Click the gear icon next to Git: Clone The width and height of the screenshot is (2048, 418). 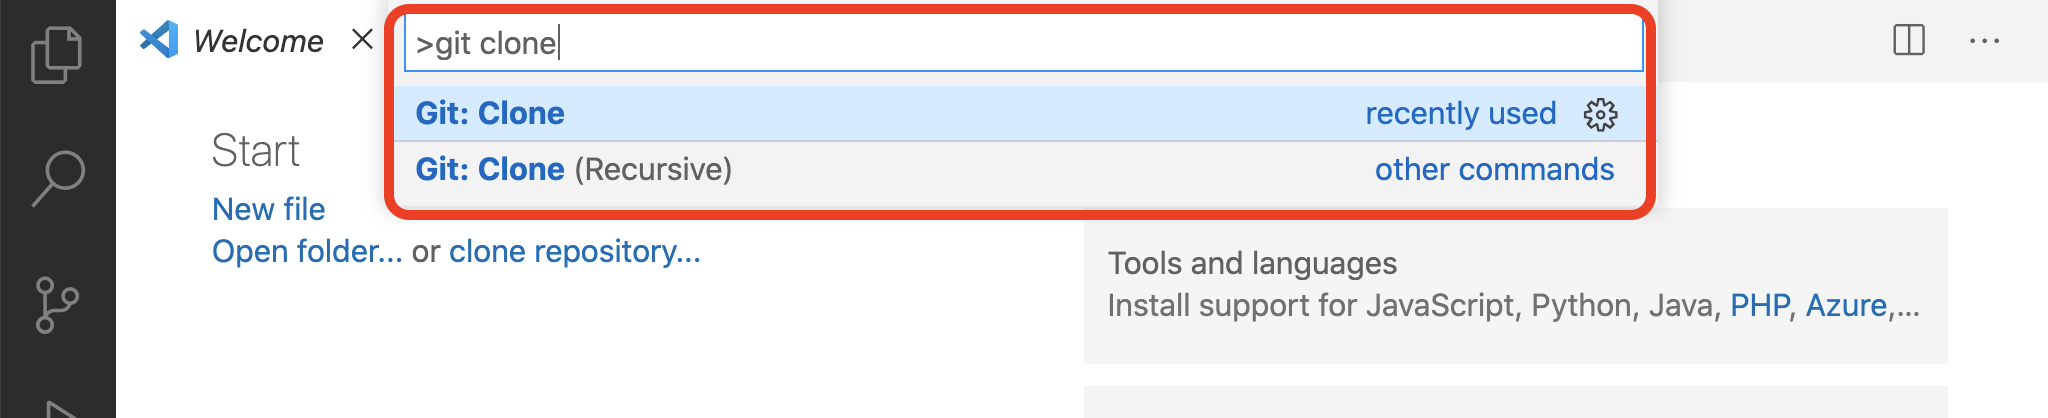tap(1600, 114)
